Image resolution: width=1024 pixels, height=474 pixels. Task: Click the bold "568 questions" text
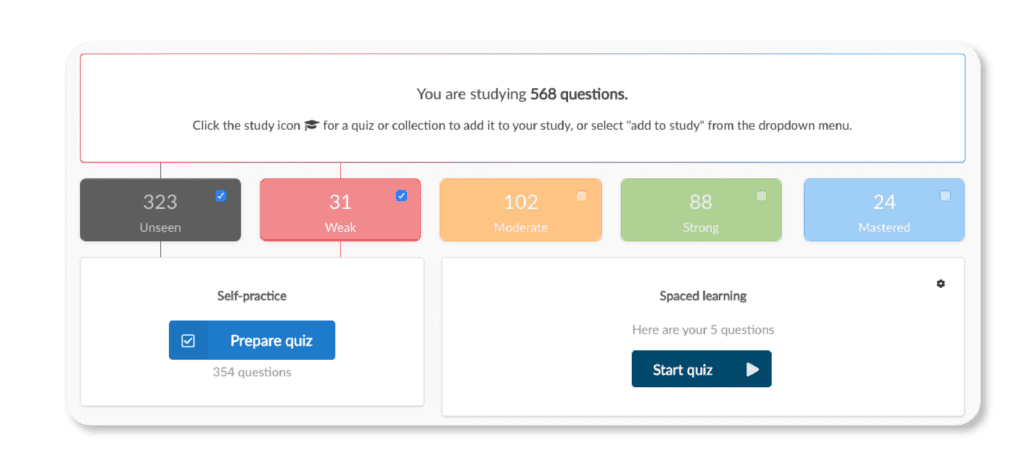coord(579,95)
